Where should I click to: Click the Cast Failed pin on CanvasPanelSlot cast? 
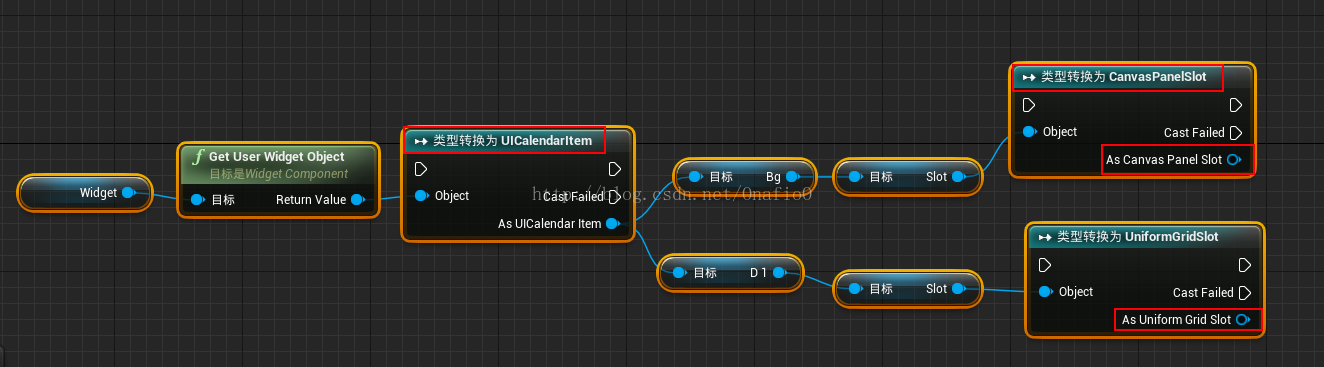[1235, 133]
